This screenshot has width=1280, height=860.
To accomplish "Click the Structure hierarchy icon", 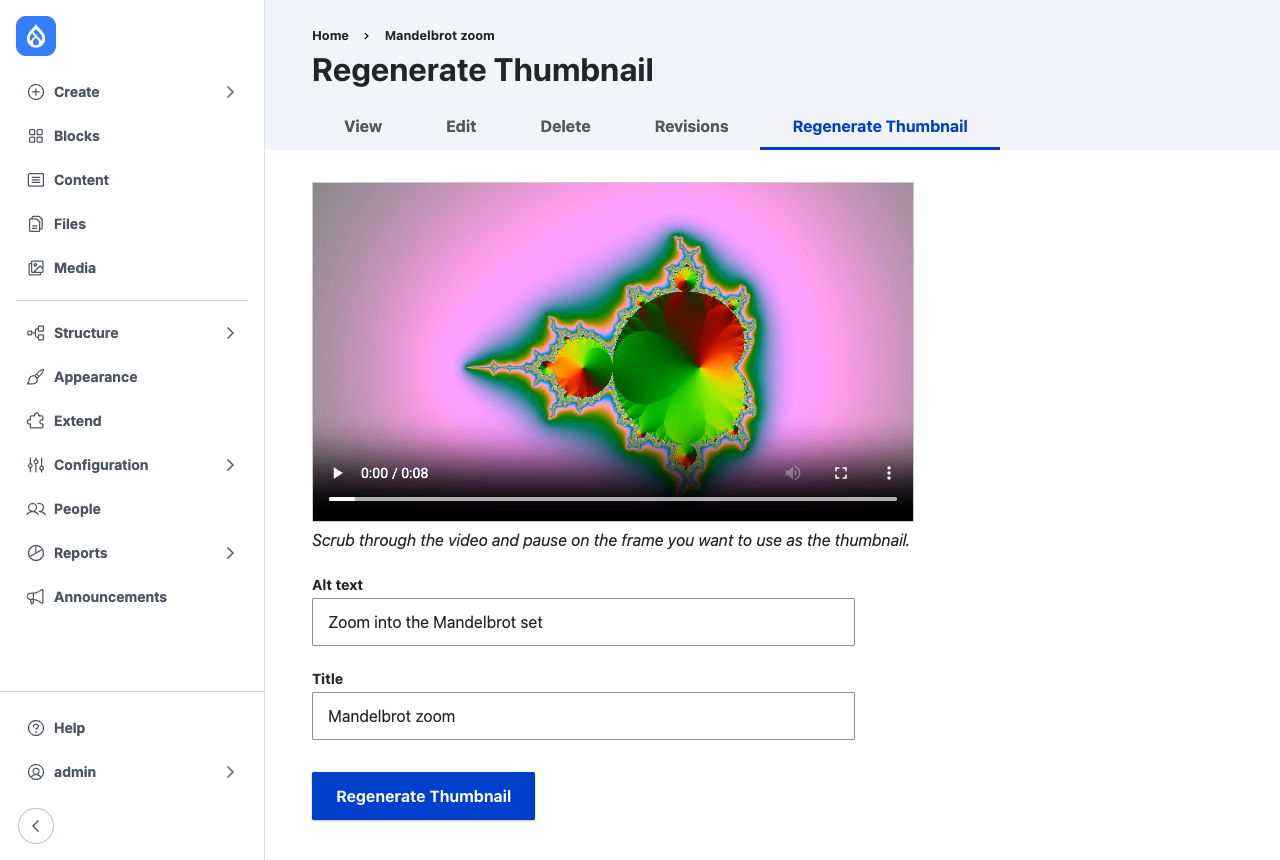I will point(36,333).
